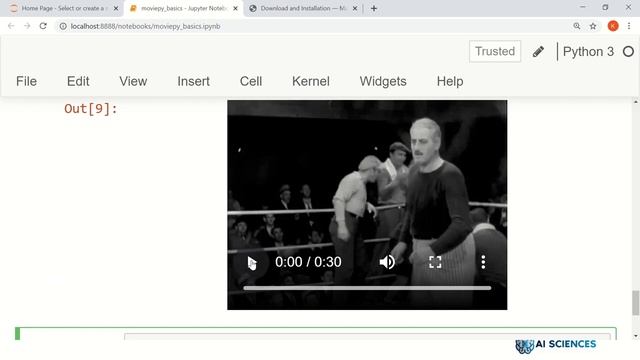Click the page vertical scrollbar thumb
The image size is (640, 360).
point(636,303)
